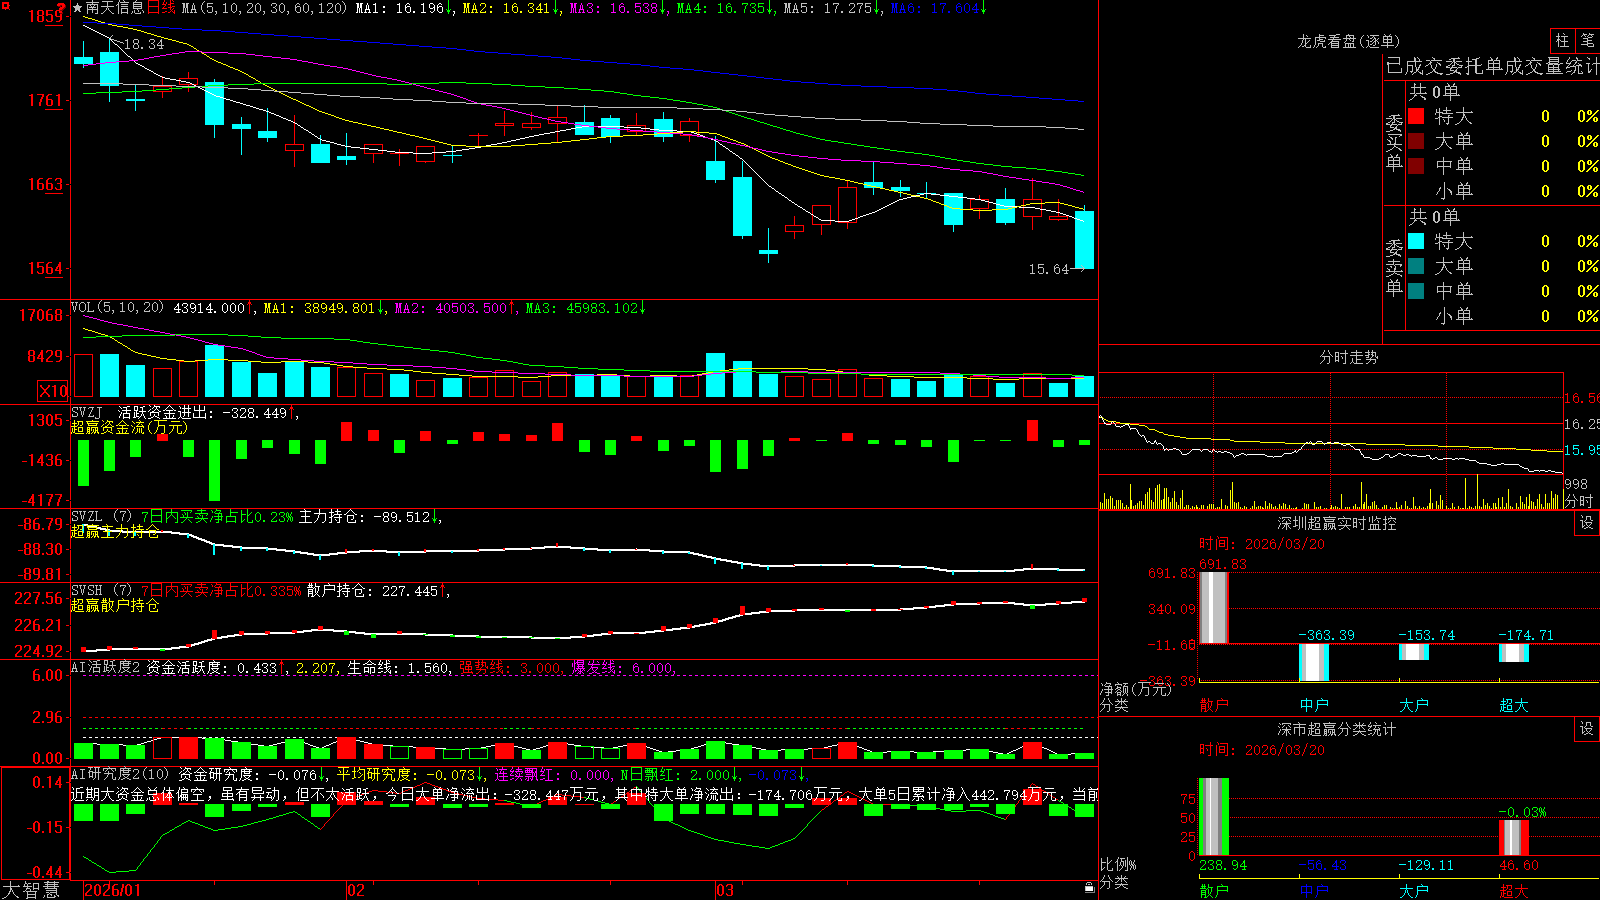This screenshot has height=900, width=1600.
Task: Click the 15.64 low price annotation
Action: click(1049, 269)
